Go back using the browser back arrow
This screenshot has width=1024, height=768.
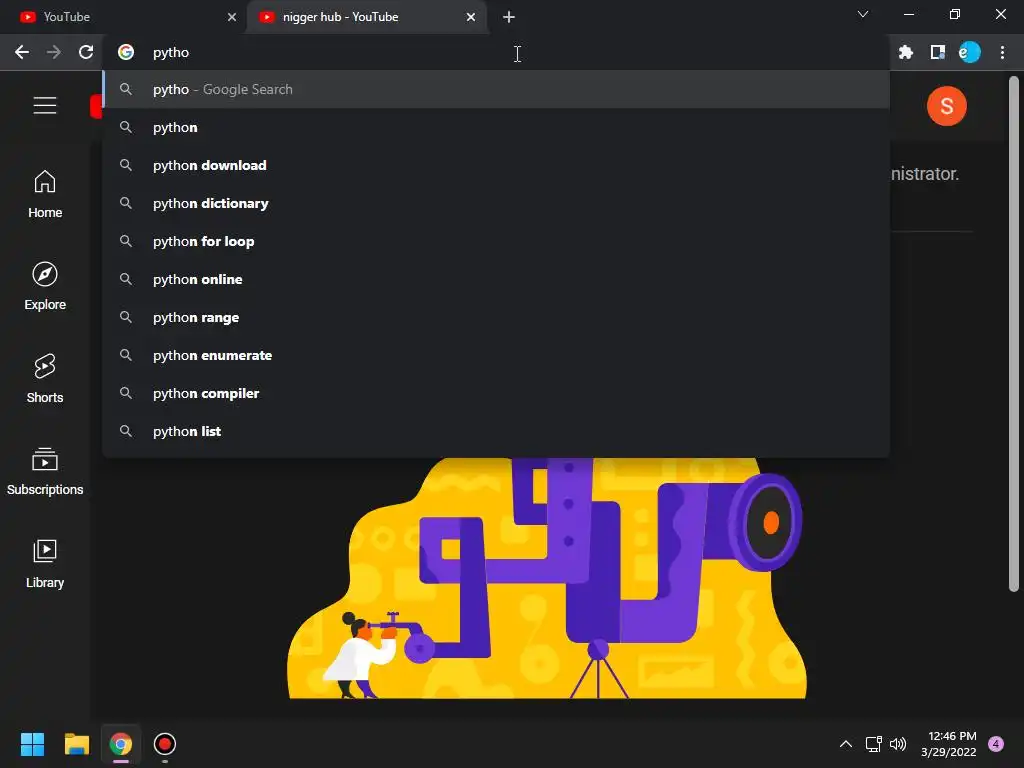[22, 52]
